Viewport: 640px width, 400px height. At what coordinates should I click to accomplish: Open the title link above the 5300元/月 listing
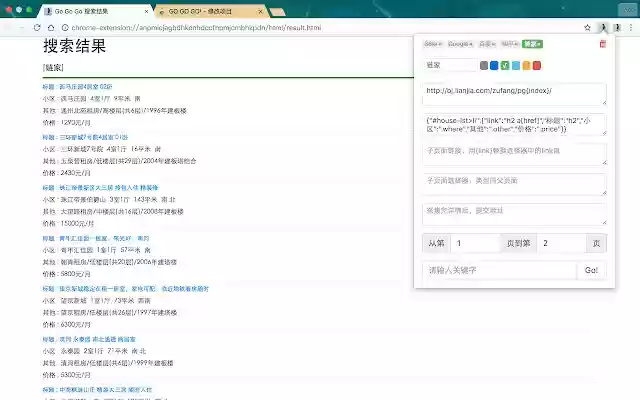[97, 339]
